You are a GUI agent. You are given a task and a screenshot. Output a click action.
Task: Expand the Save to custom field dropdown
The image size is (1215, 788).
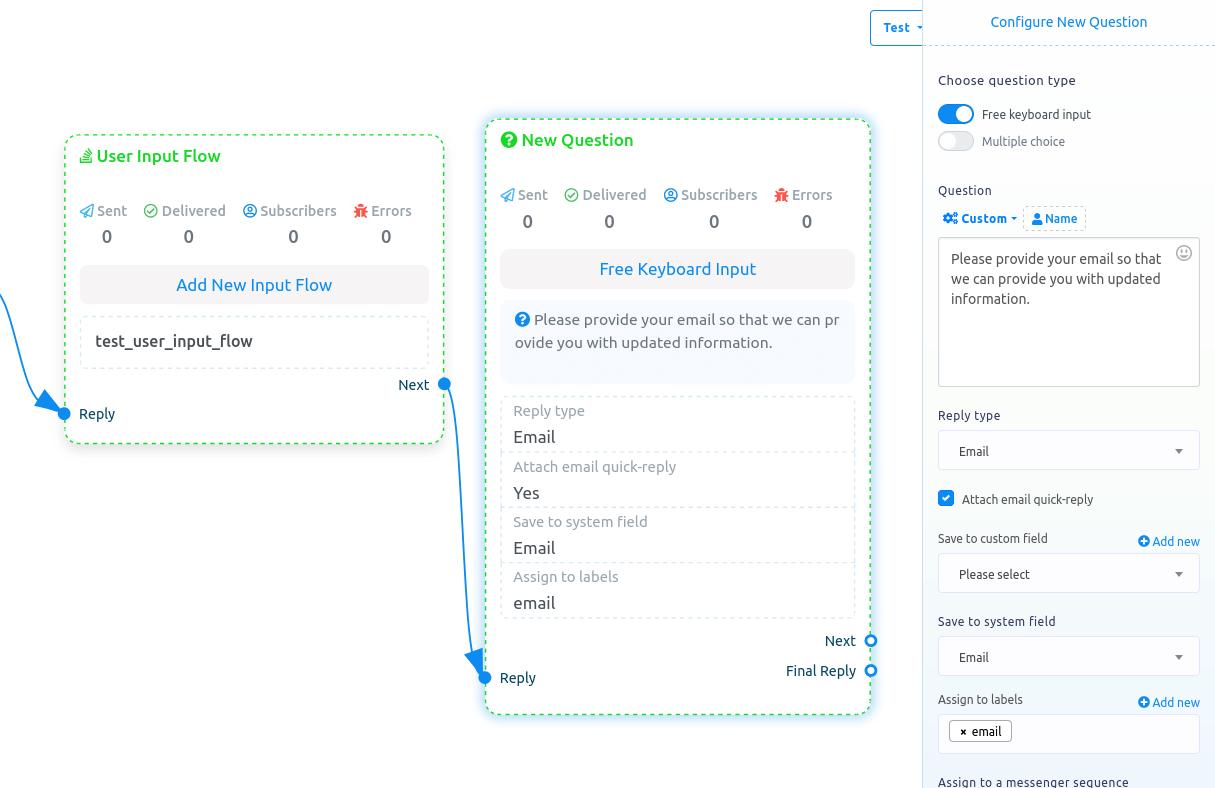1068,574
